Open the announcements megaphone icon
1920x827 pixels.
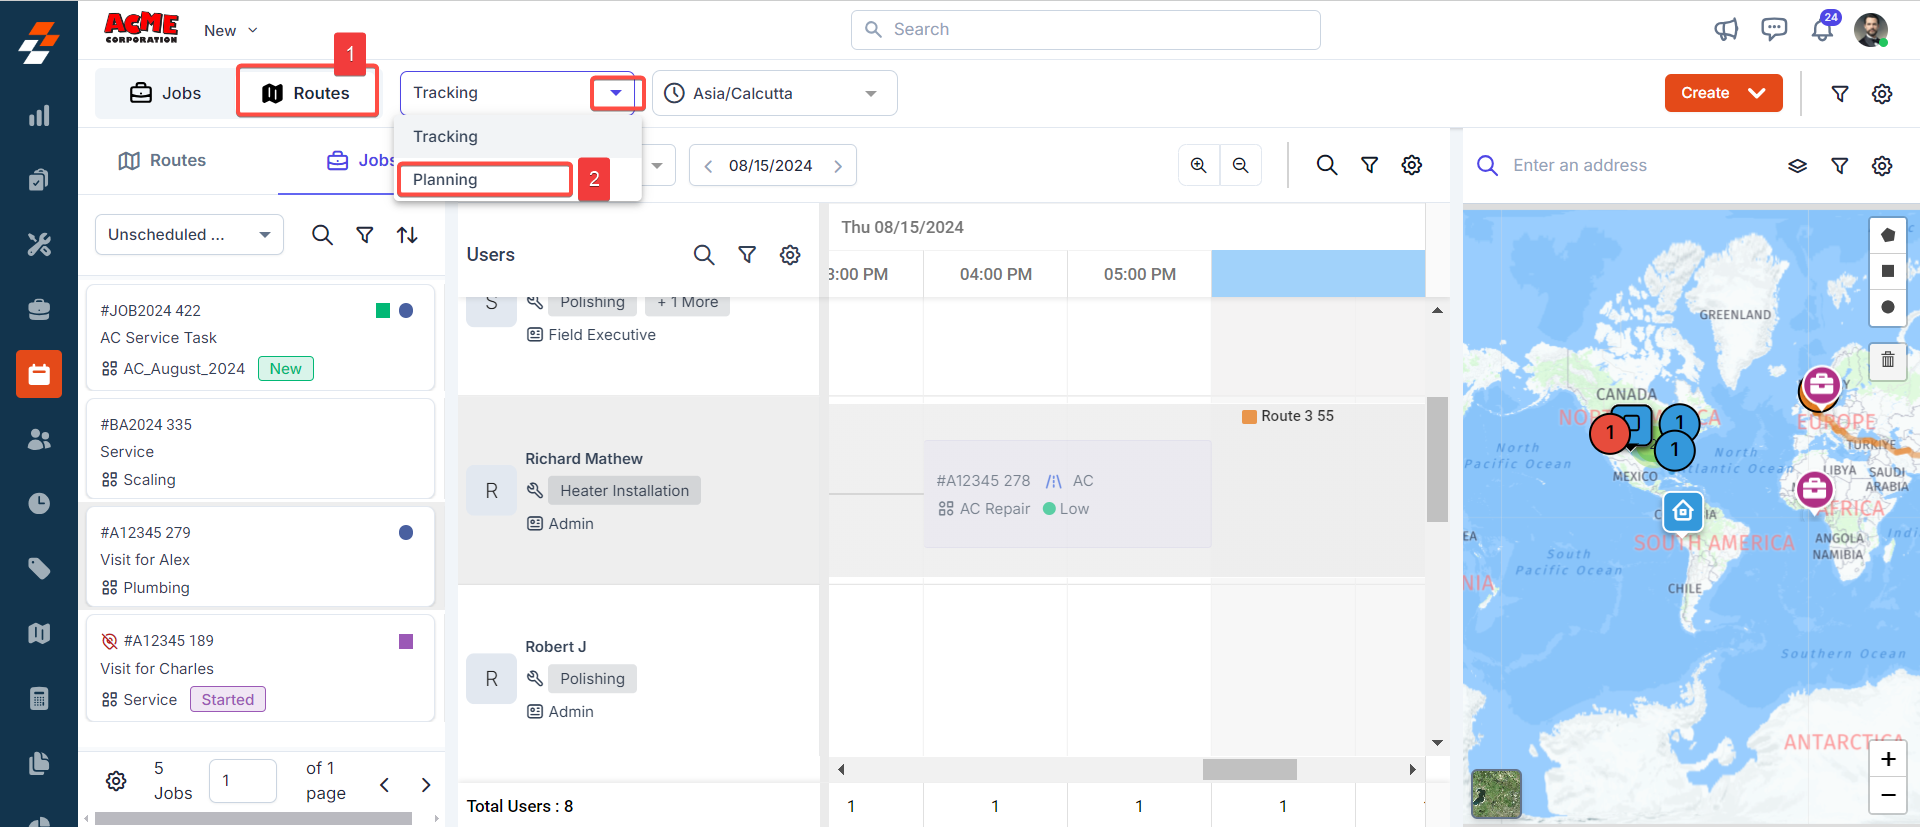[1726, 30]
